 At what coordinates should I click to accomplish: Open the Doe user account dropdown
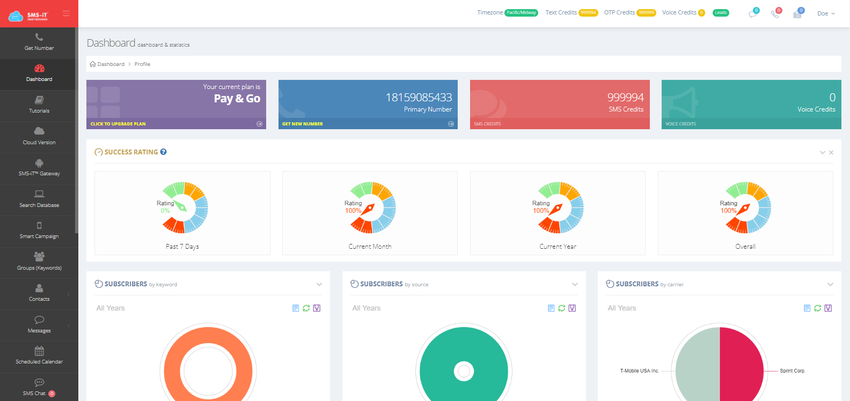click(x=826, y=14)
